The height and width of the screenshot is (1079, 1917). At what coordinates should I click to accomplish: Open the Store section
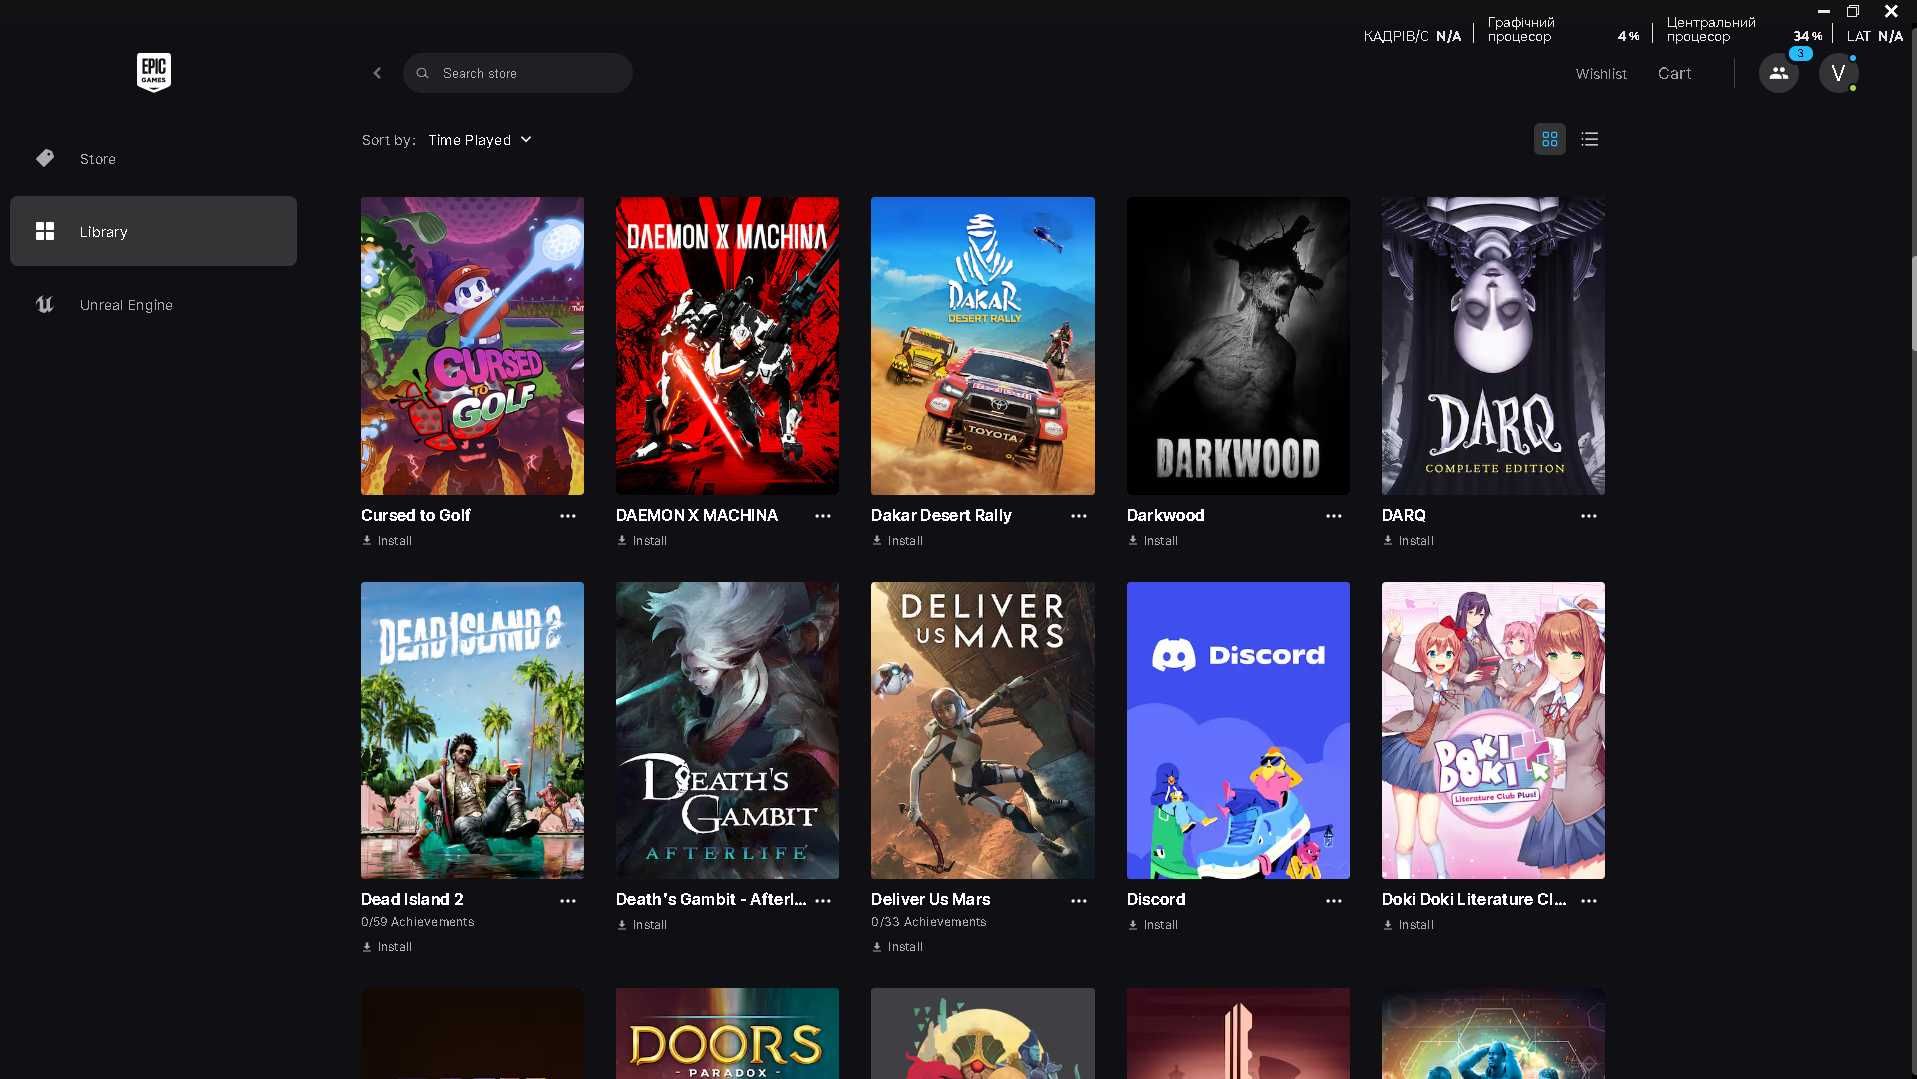153,159
